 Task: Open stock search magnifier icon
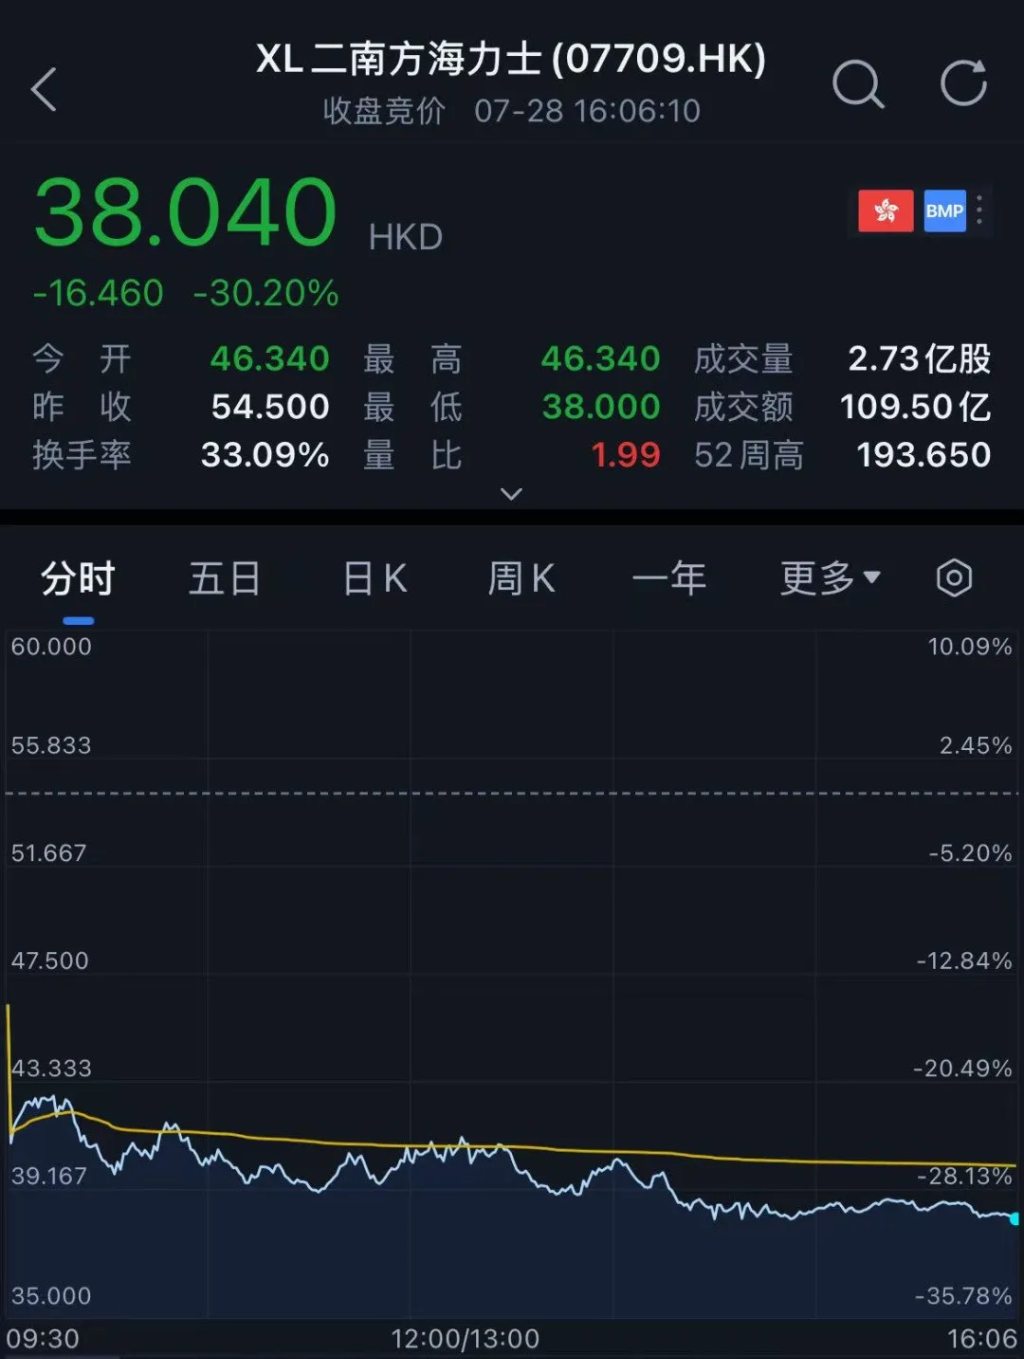click(x=858, y=83)
